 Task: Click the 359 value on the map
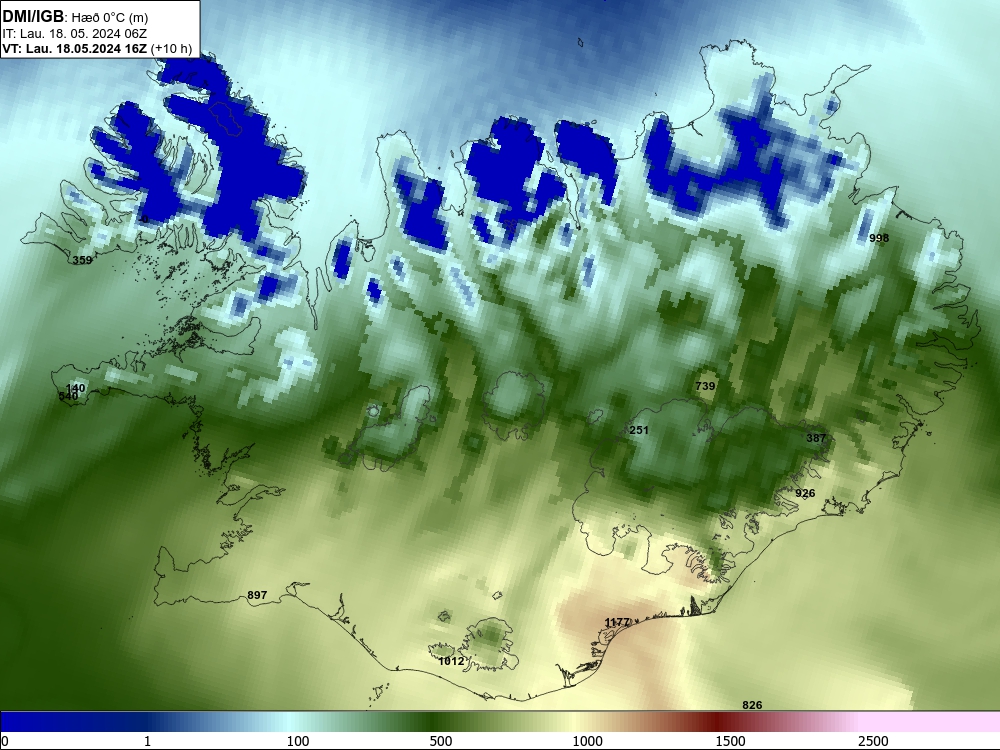(82, 260)
